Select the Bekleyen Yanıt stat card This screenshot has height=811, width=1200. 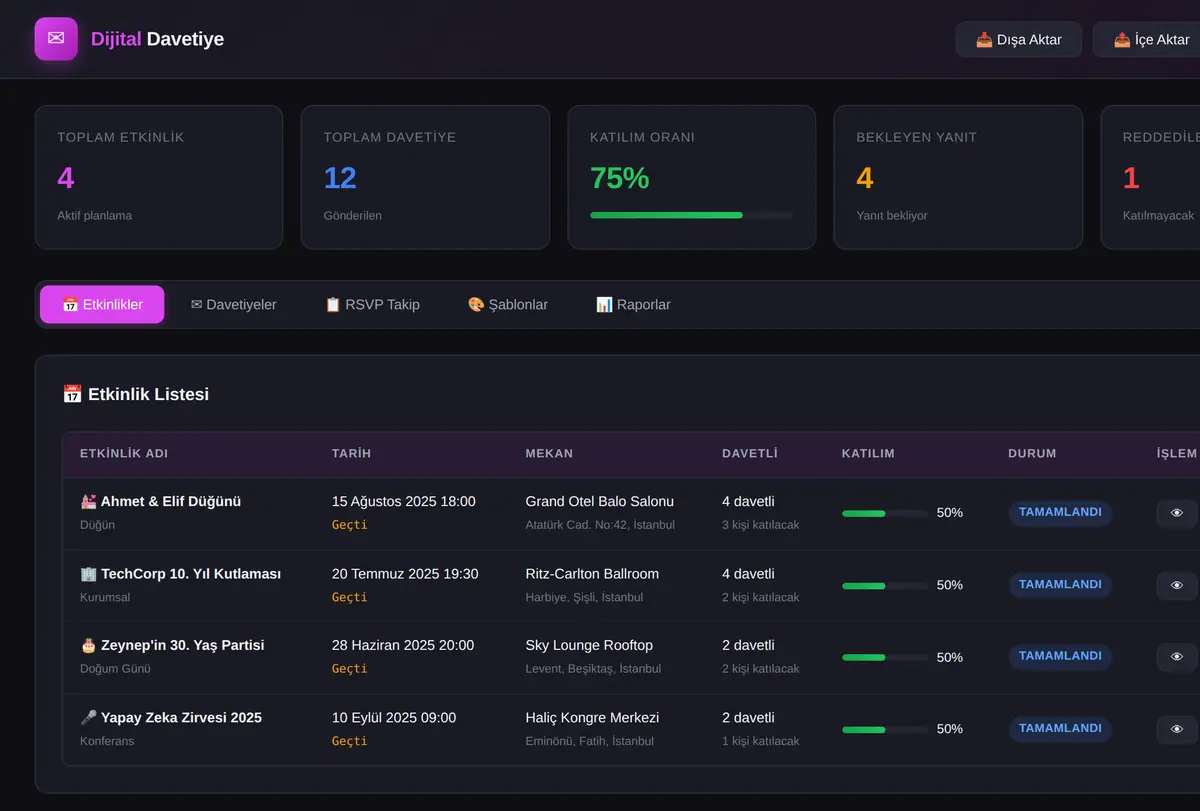click(x=958, y=177)
